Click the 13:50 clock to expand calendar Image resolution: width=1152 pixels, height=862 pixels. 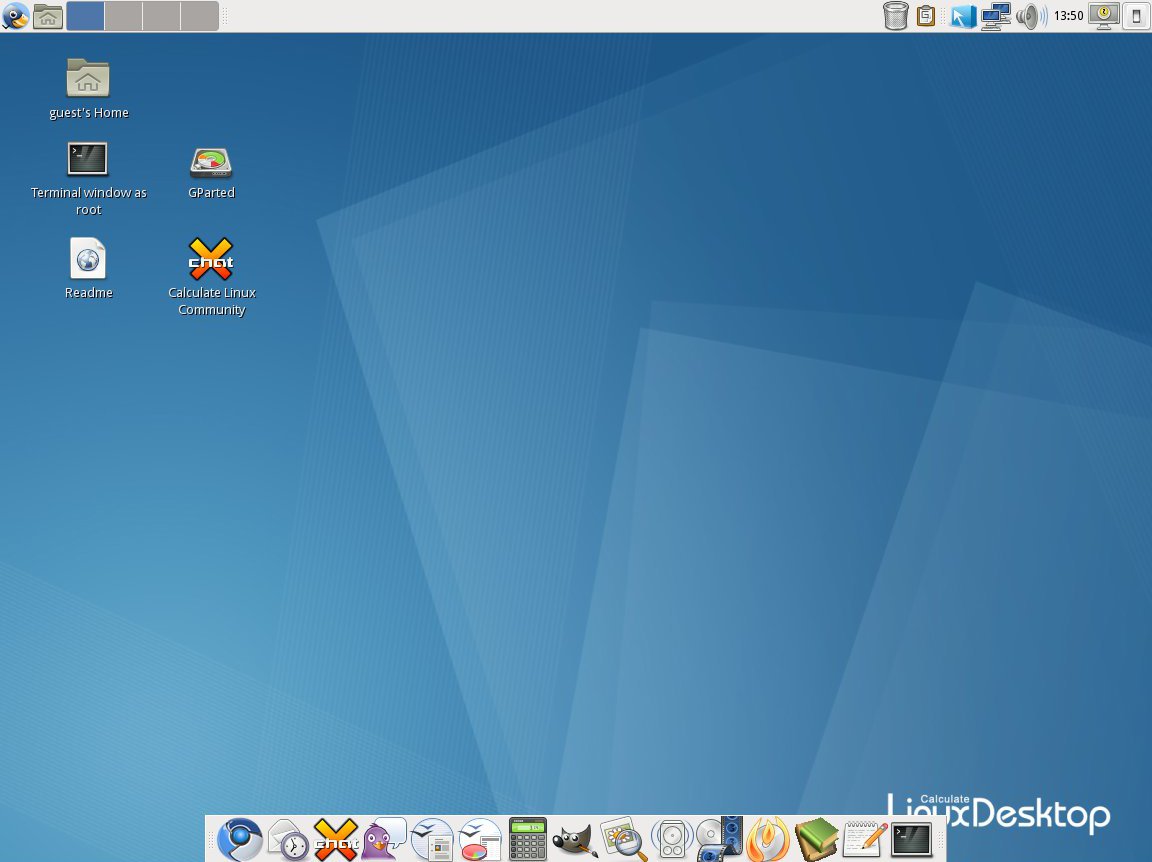point(1068,16)
